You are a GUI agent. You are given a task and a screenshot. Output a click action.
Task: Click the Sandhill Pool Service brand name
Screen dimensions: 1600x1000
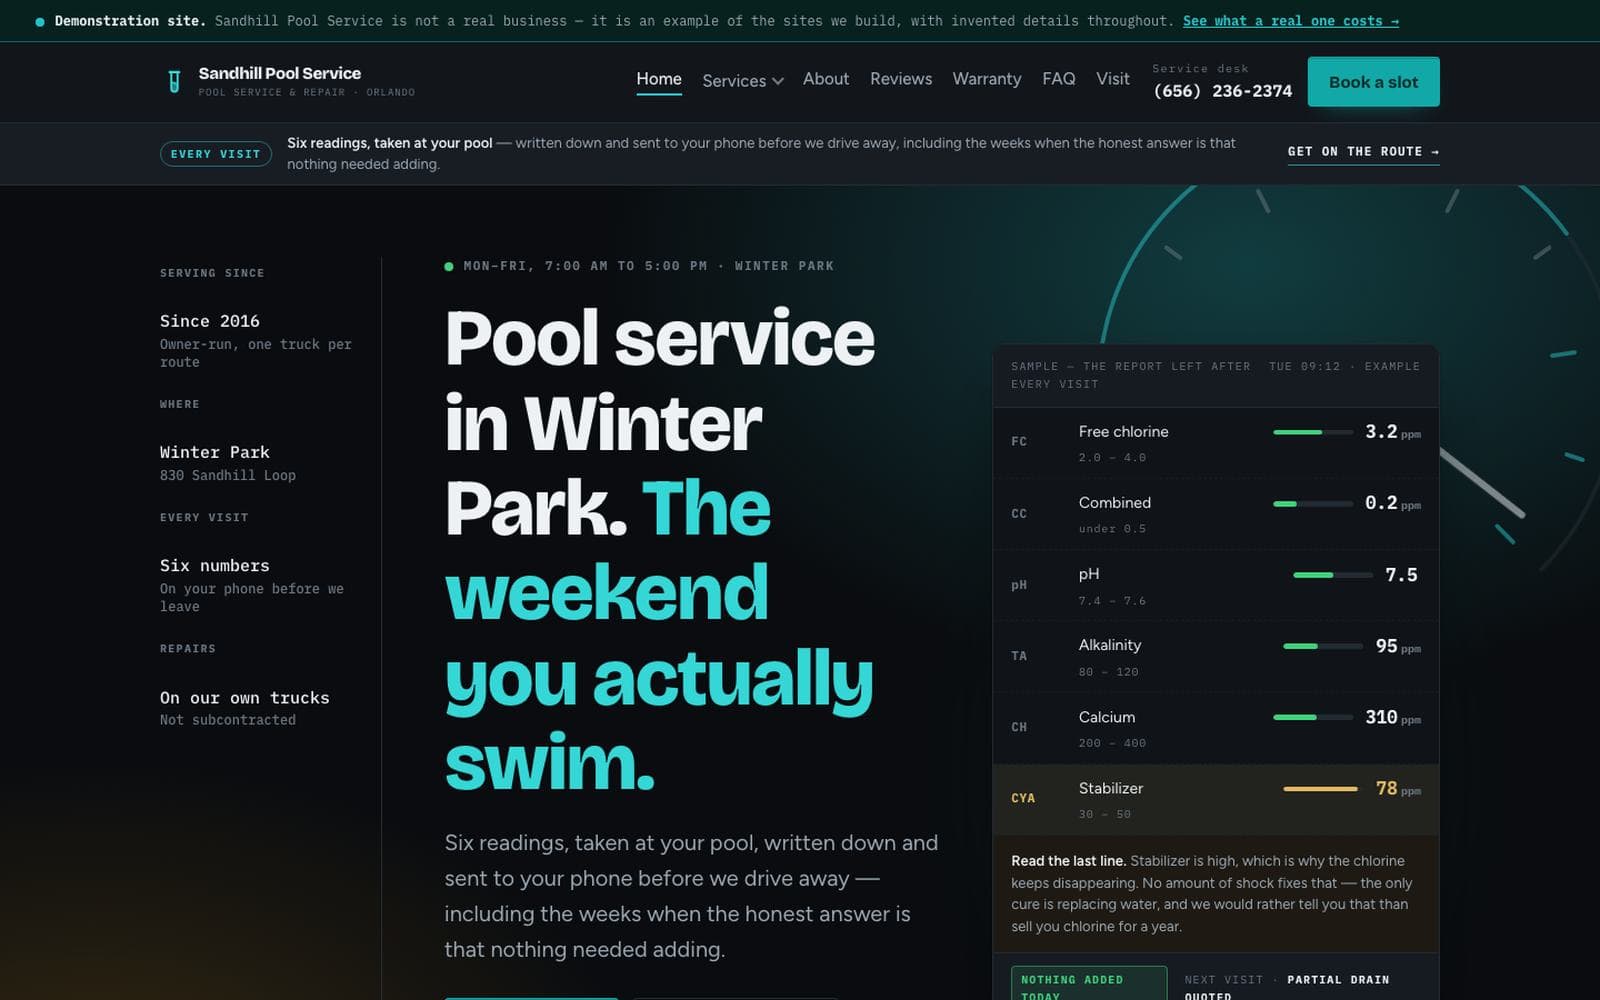[x=280, y=73]
